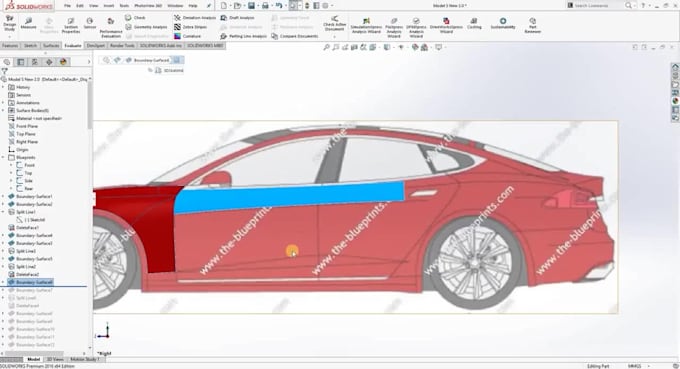Click the Sensor tool in the ribbon

(x=90, y=23)
